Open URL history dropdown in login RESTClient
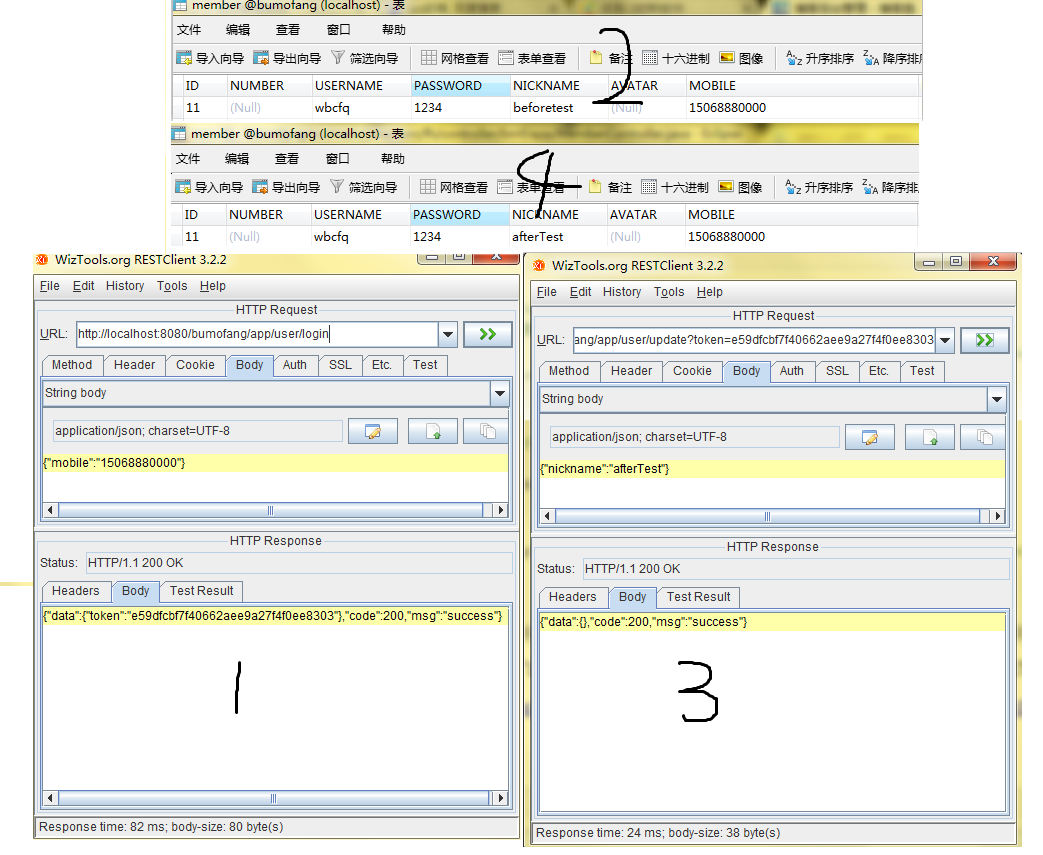Screen dimensions: 1043x855 (x=448, y=334)
